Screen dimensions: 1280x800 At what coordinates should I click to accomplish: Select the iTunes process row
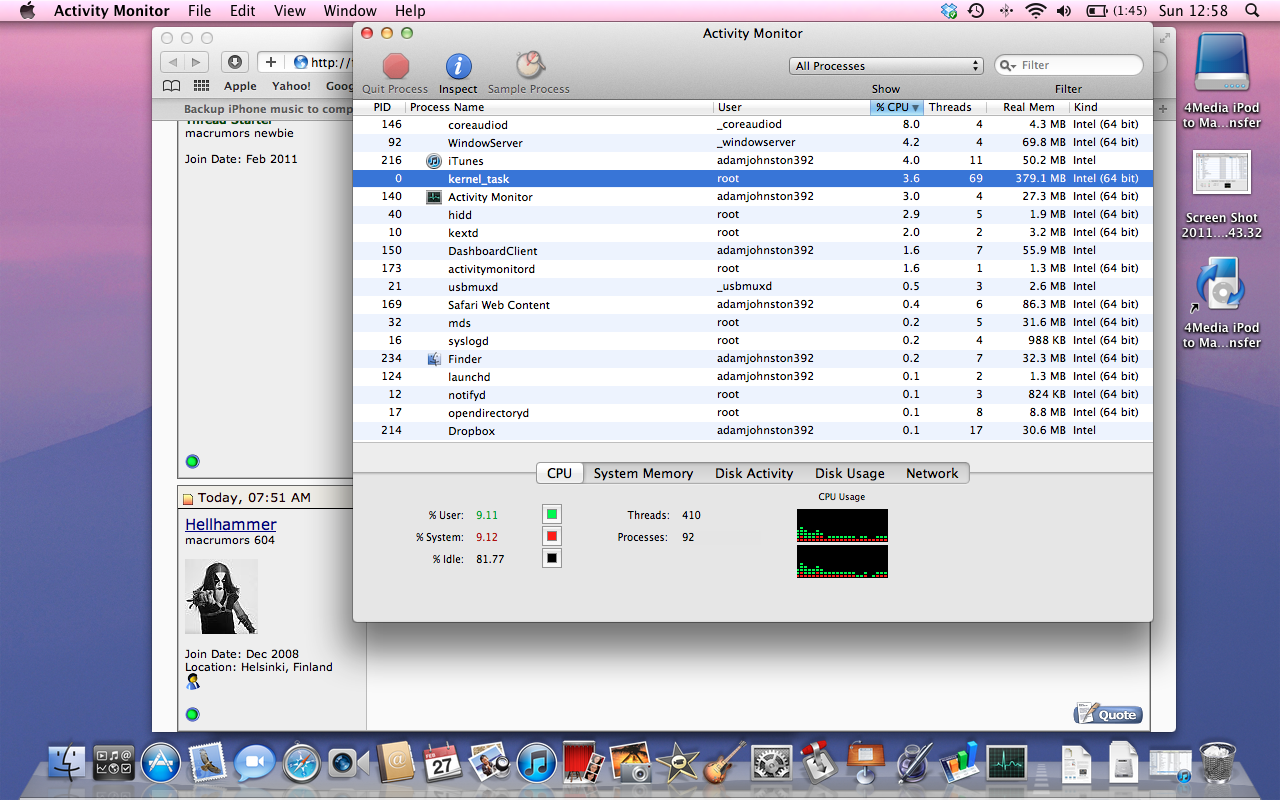753,160
